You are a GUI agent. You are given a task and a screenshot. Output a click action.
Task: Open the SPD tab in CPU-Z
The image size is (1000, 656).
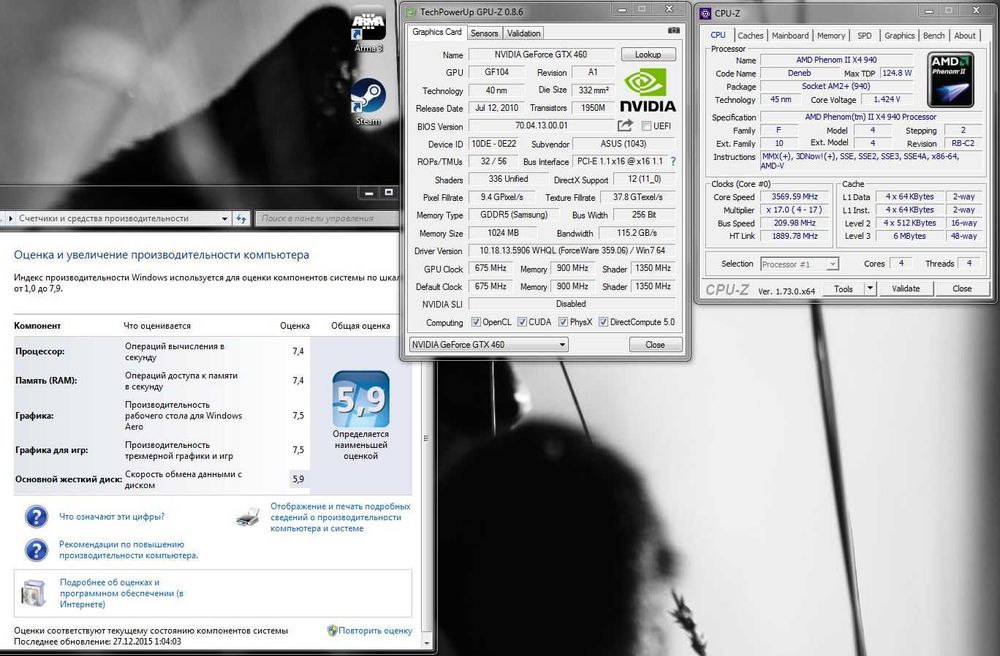(x=864, y=36)
